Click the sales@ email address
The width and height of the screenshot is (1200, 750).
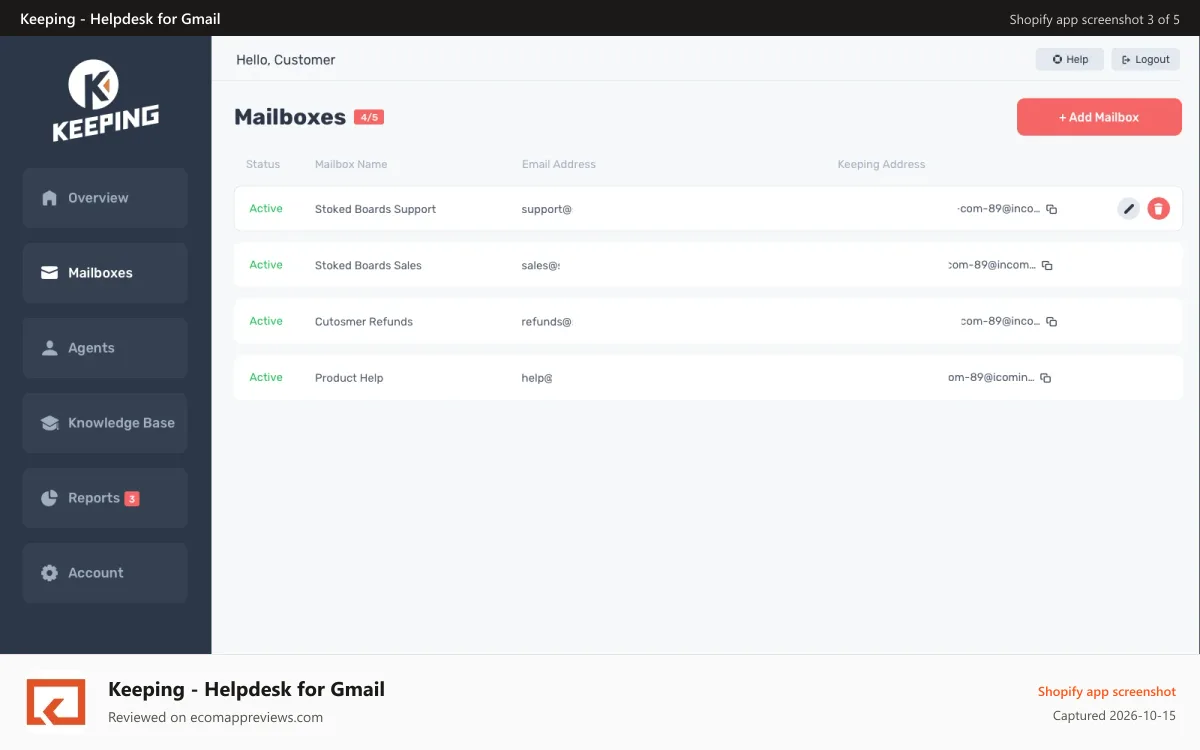tap(541, 265)
